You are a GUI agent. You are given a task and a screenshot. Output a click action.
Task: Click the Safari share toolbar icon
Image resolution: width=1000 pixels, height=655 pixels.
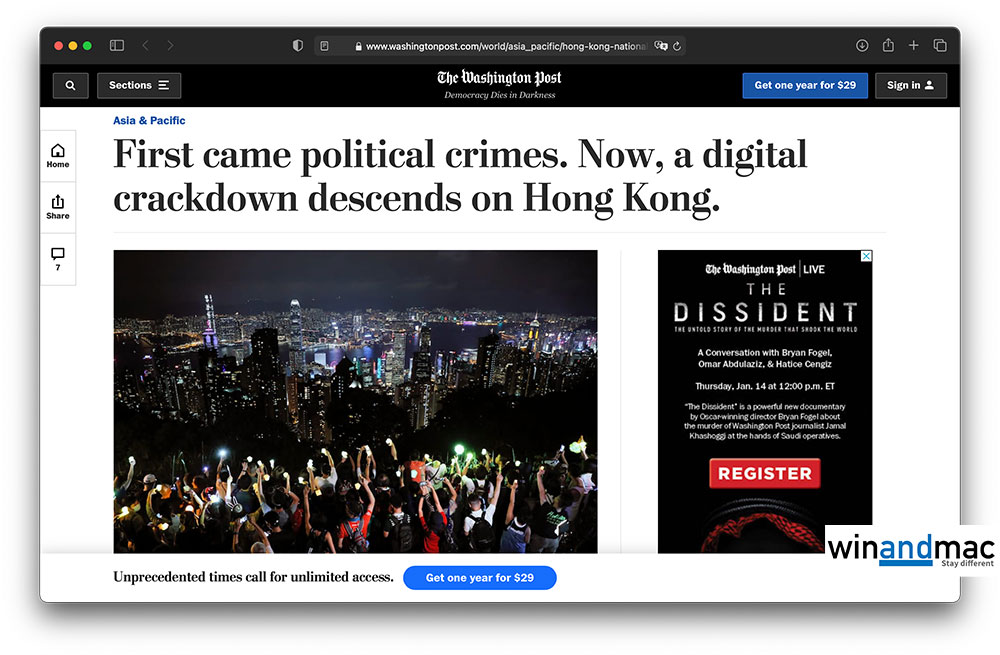(888, 45)
